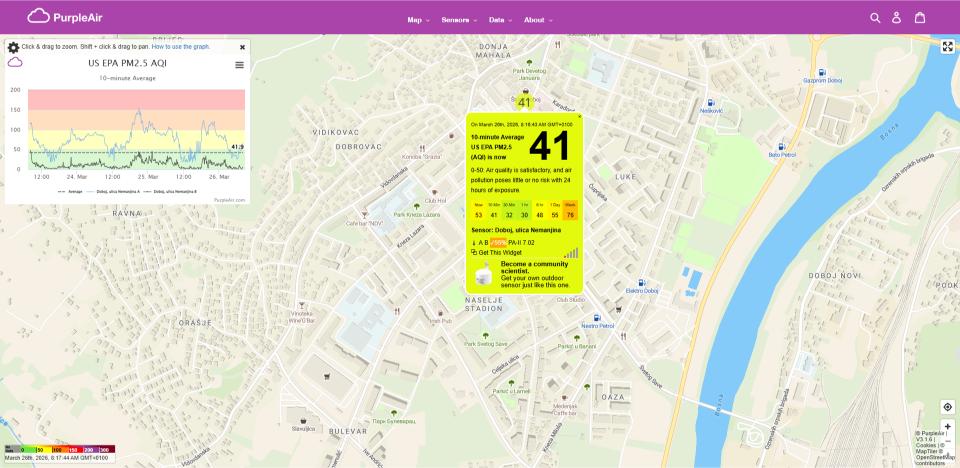Open graph settings gear
Screen dimensions: 960x468
pyautogui.click(x=13, y=47)
